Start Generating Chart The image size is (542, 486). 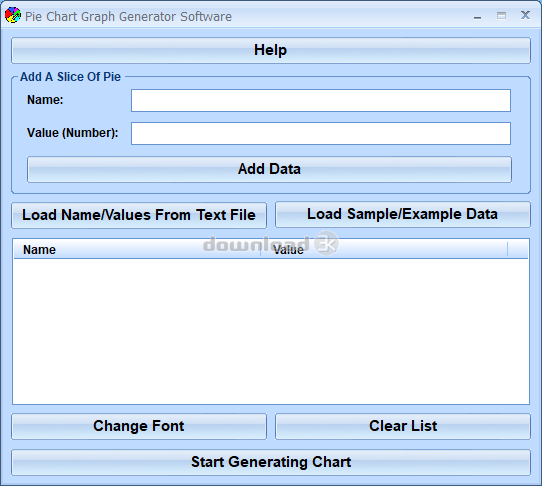coord(271,462)
